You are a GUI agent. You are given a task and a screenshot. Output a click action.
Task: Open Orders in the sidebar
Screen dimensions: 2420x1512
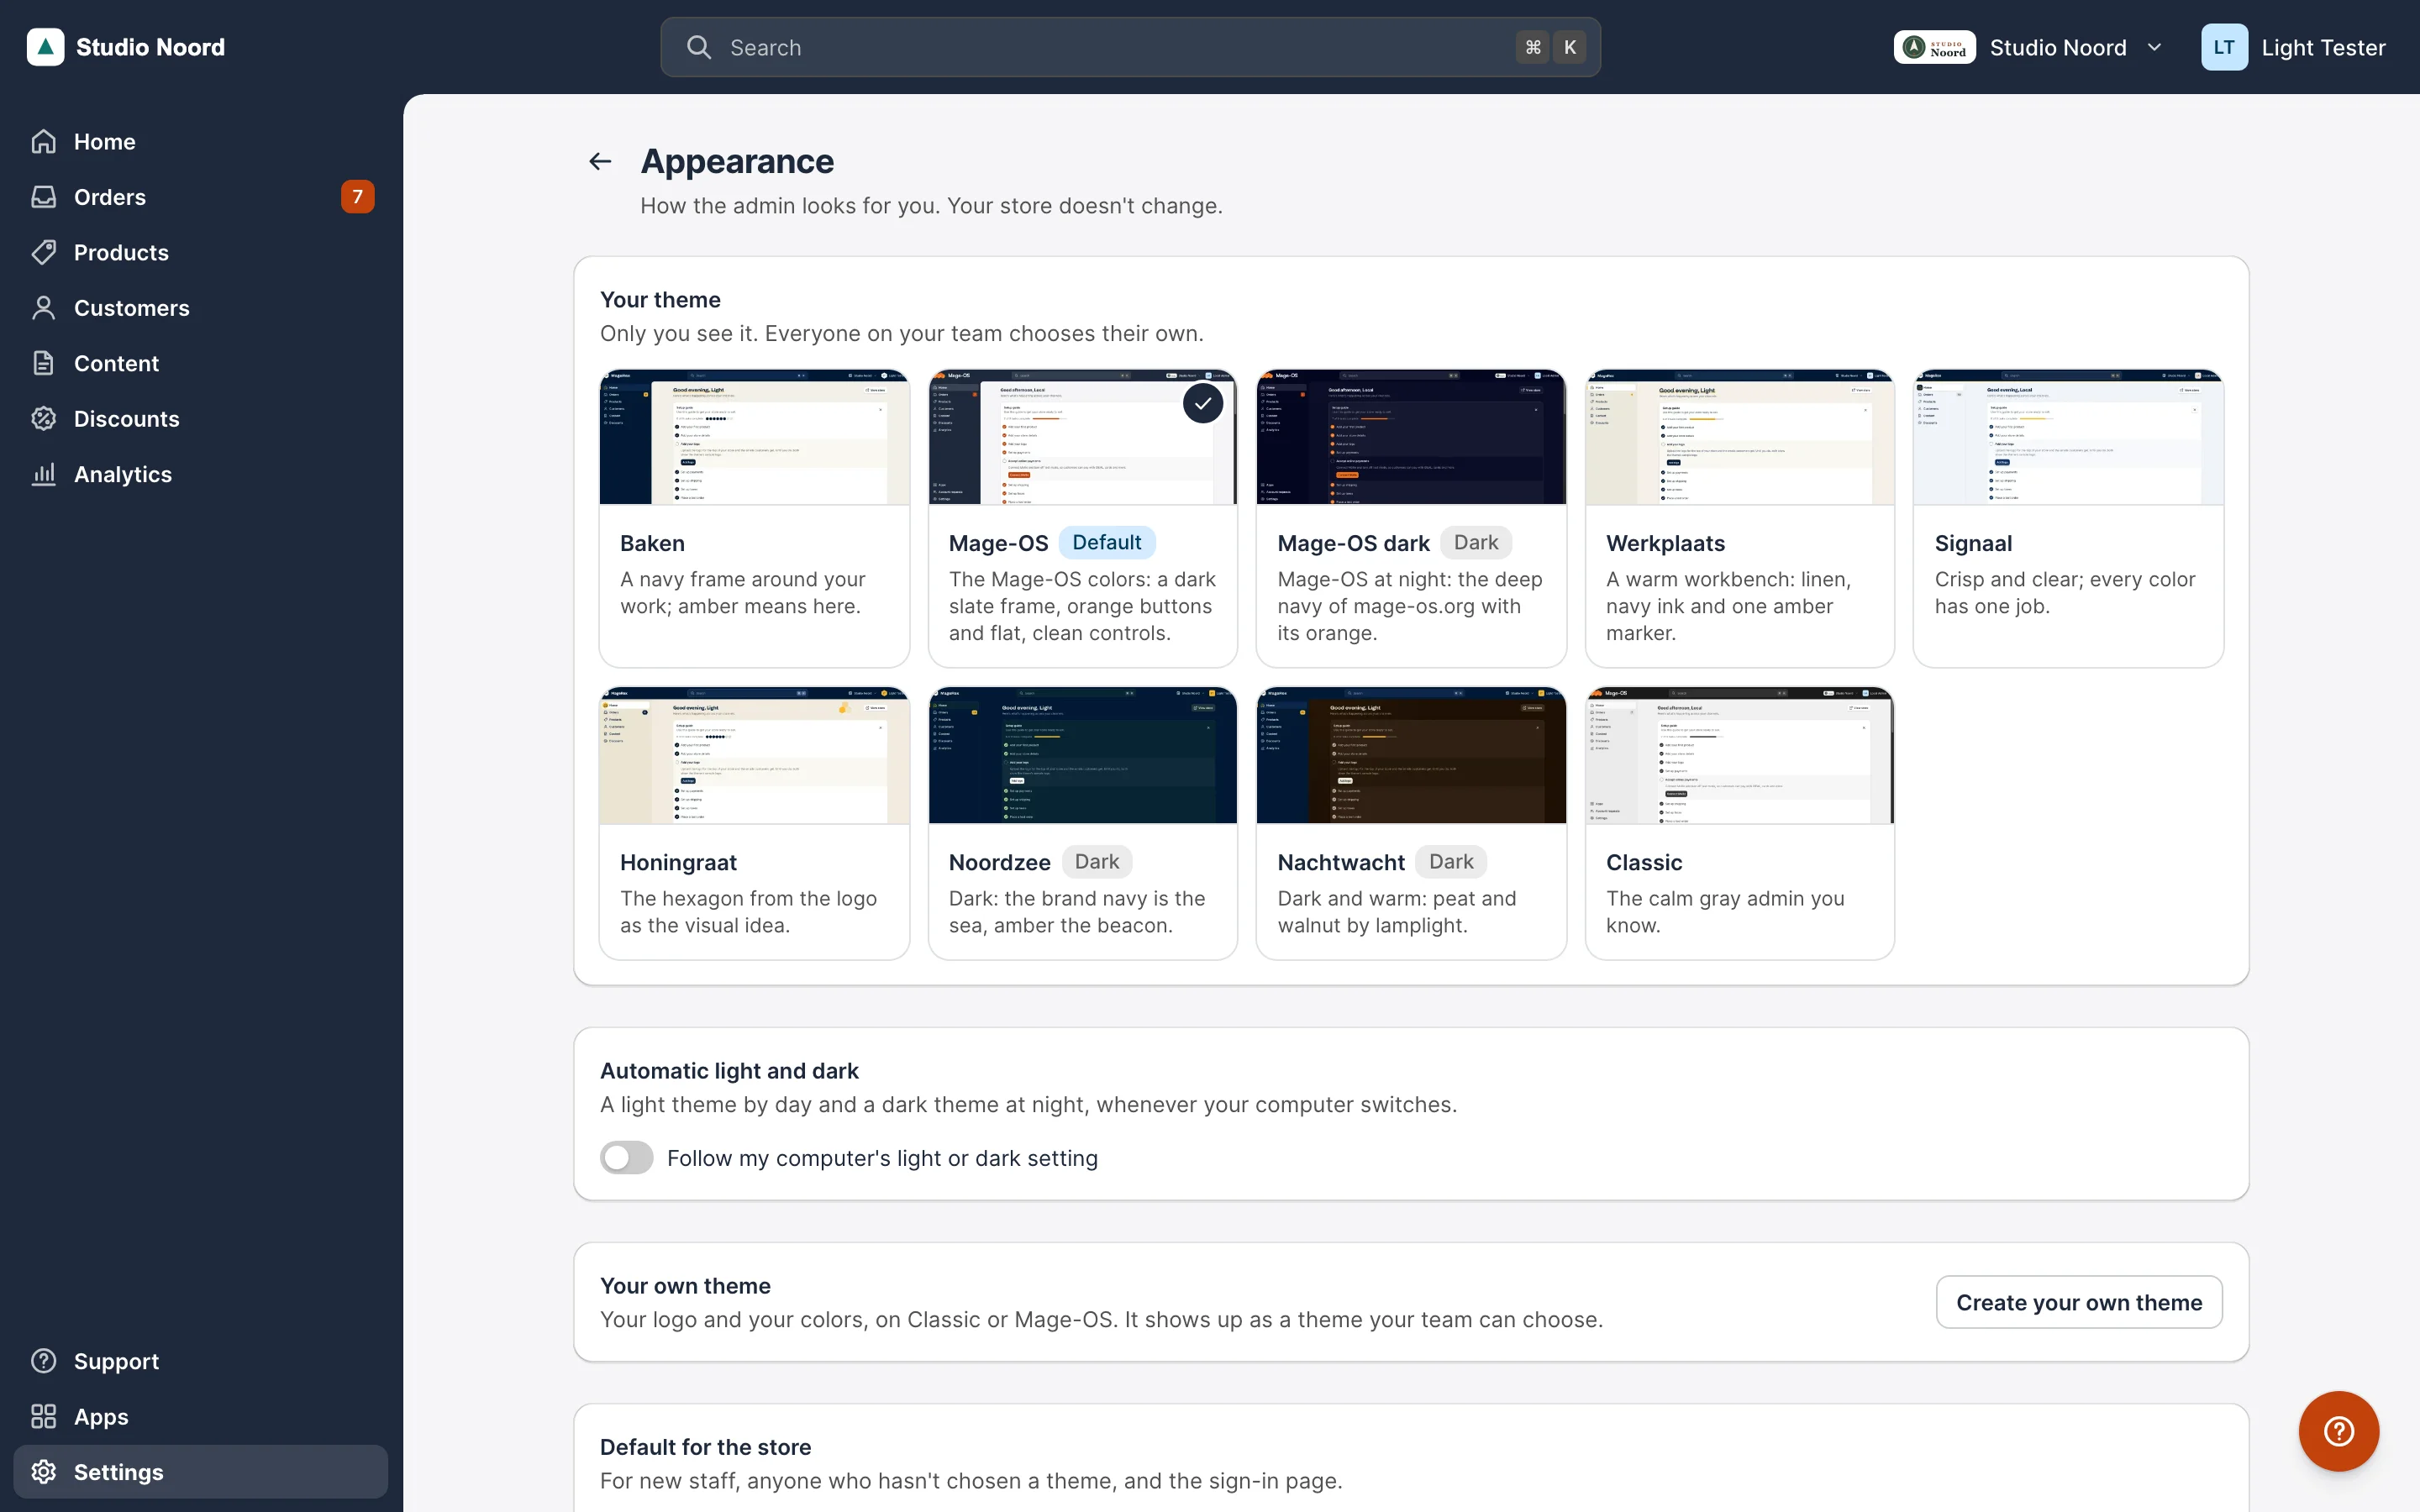201,197
